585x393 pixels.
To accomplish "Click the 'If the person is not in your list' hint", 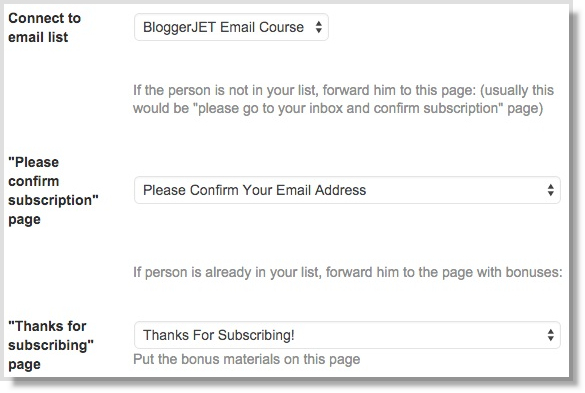I will coord(343,99).
